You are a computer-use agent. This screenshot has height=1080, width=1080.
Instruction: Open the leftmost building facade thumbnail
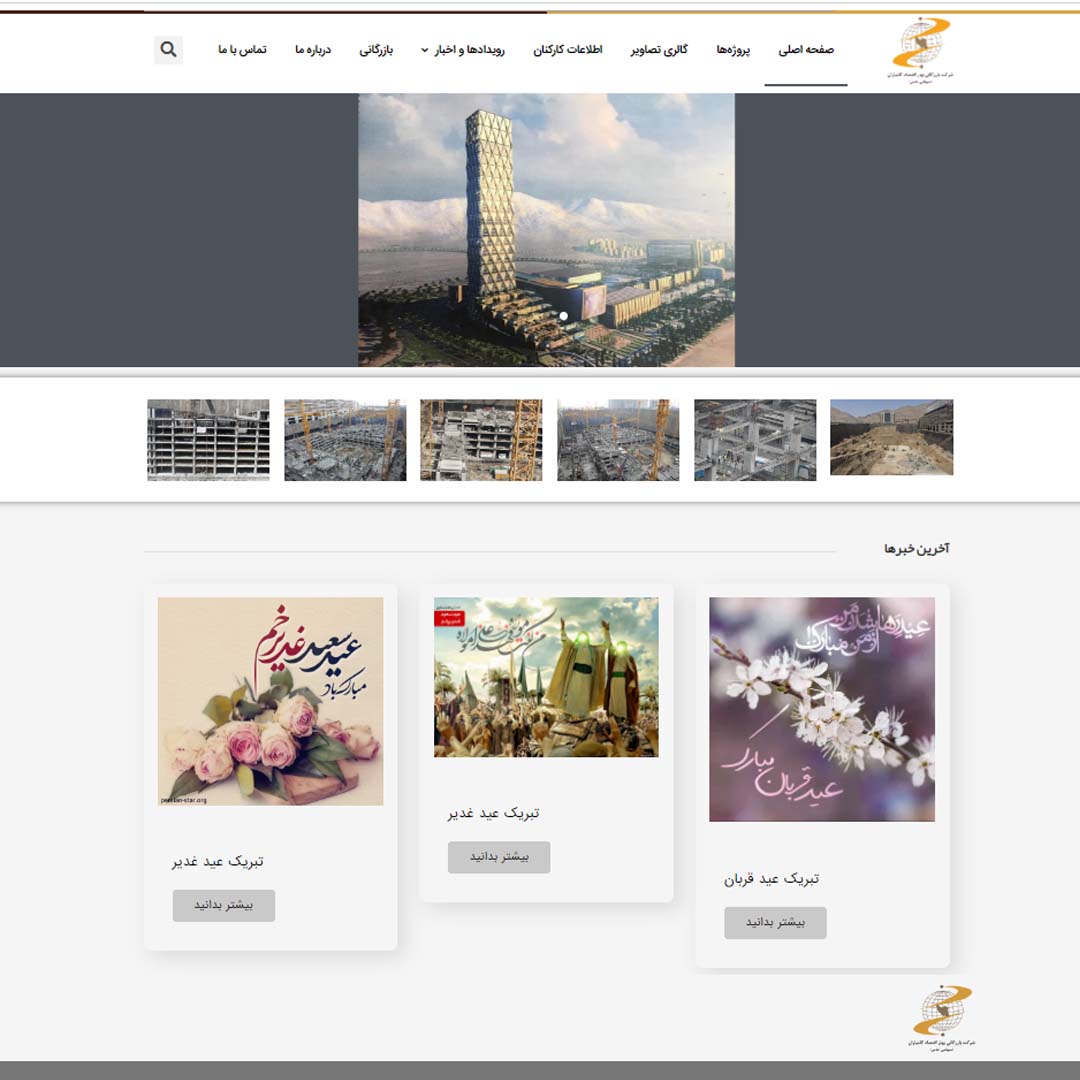(x=208, y=440)
